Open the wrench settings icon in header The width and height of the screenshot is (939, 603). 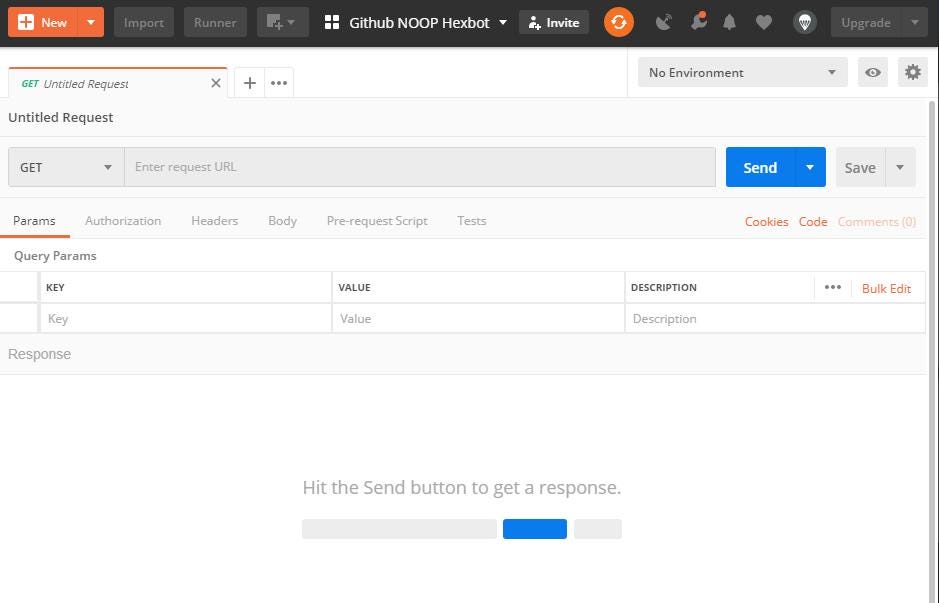point(698,22)
